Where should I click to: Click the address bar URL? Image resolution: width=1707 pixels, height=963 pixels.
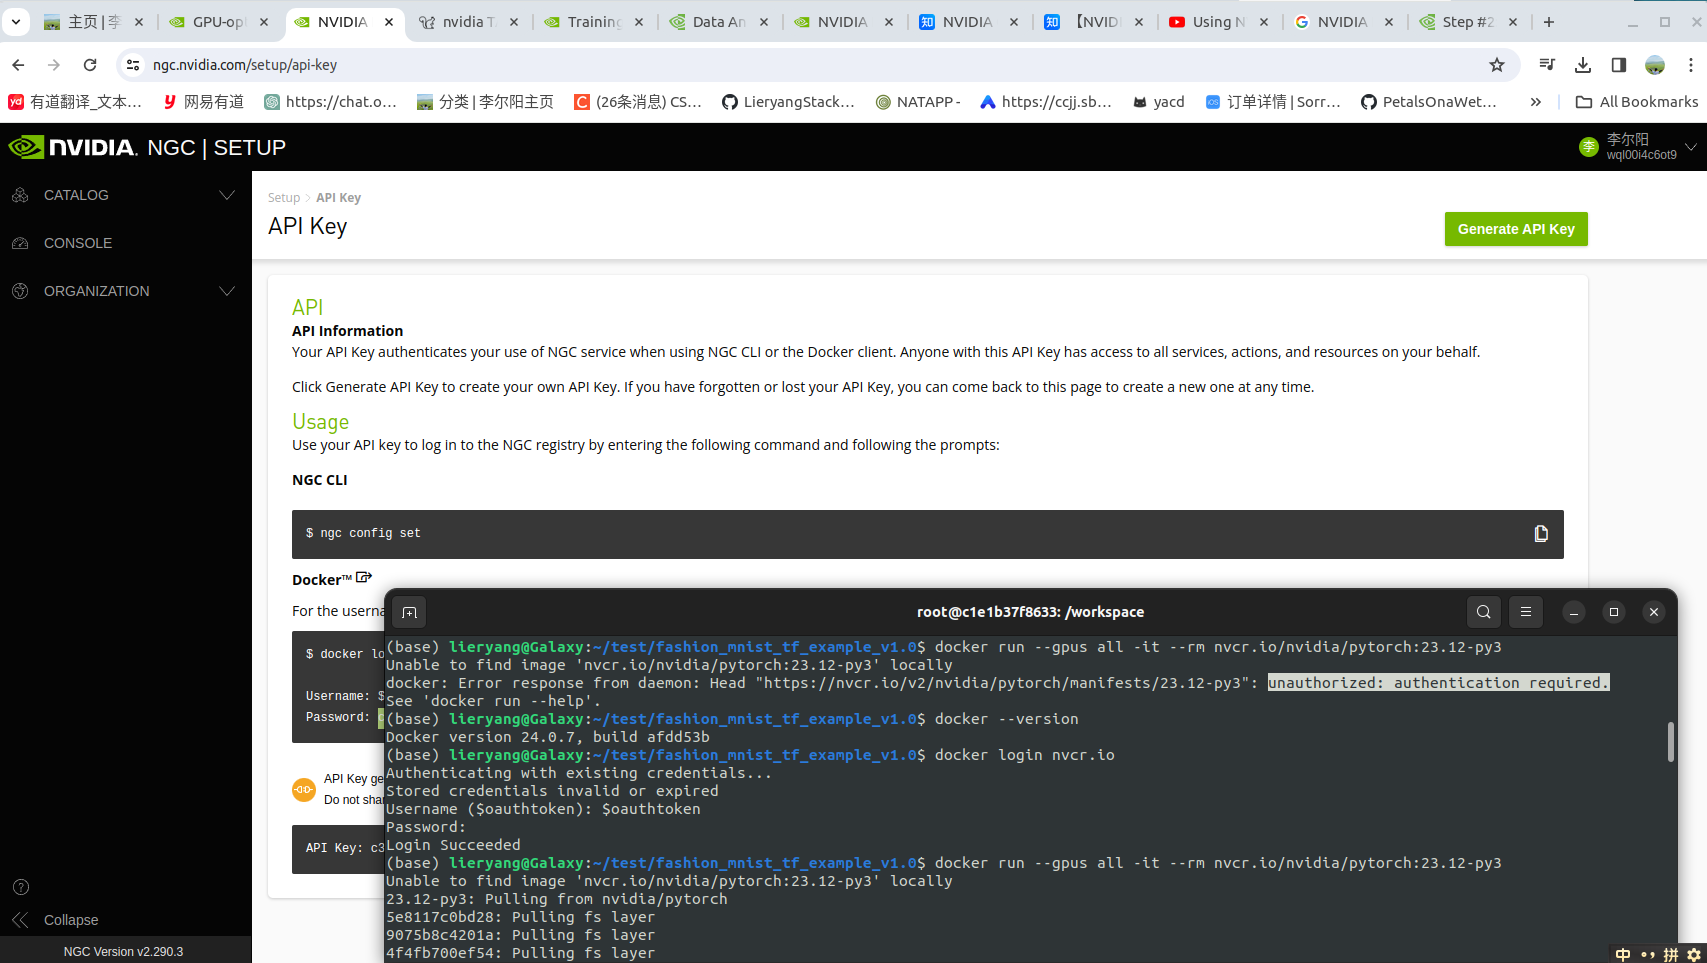[245, 65]
